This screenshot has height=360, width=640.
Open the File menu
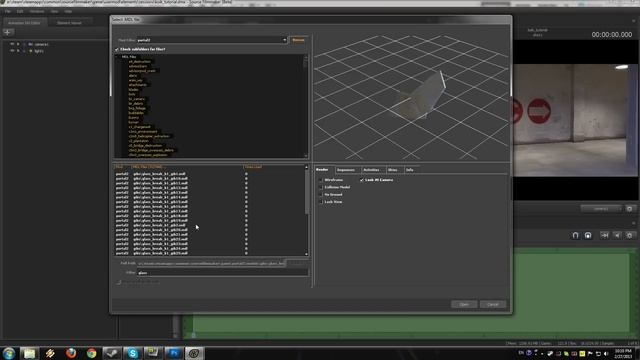click(8, 11)
